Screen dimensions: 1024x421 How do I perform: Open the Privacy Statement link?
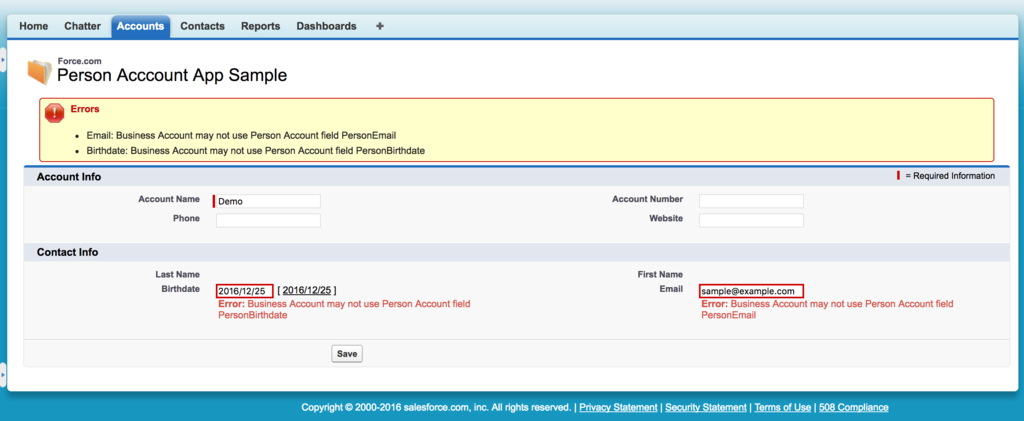[618, 407]
